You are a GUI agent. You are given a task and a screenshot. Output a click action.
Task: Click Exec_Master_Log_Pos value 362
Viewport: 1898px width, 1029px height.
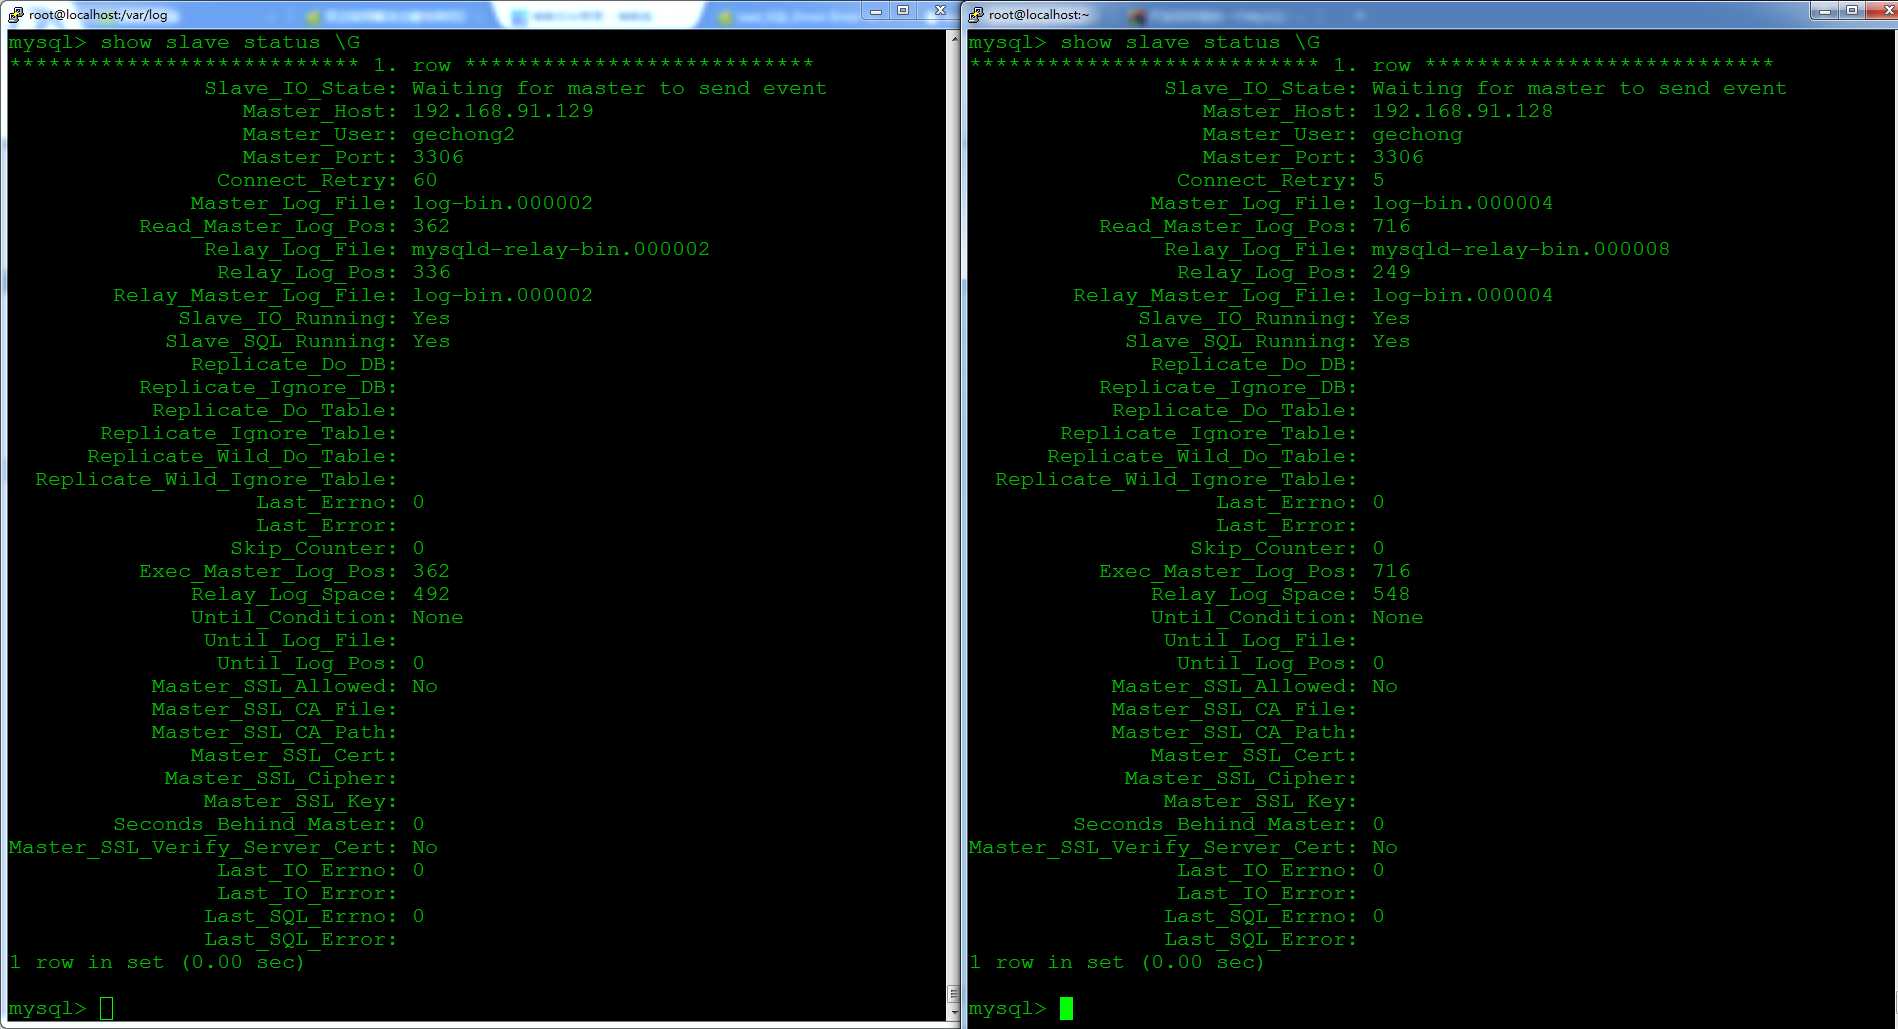pyautogui.click(x=431, y=571)
